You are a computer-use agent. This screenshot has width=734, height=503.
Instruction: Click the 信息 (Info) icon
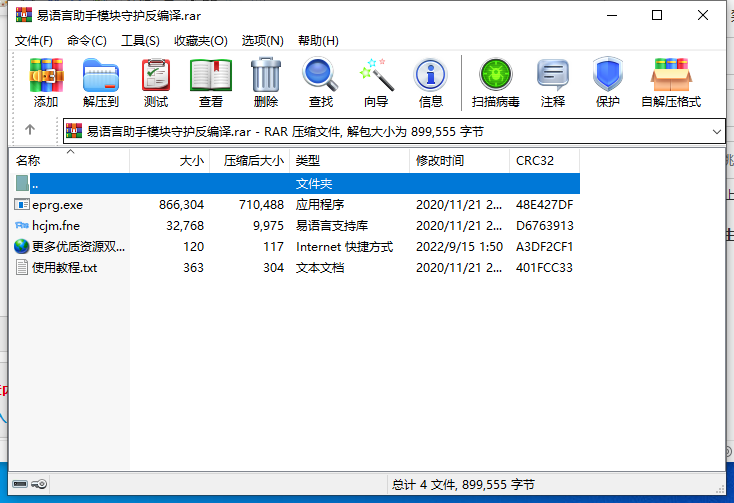431,75
